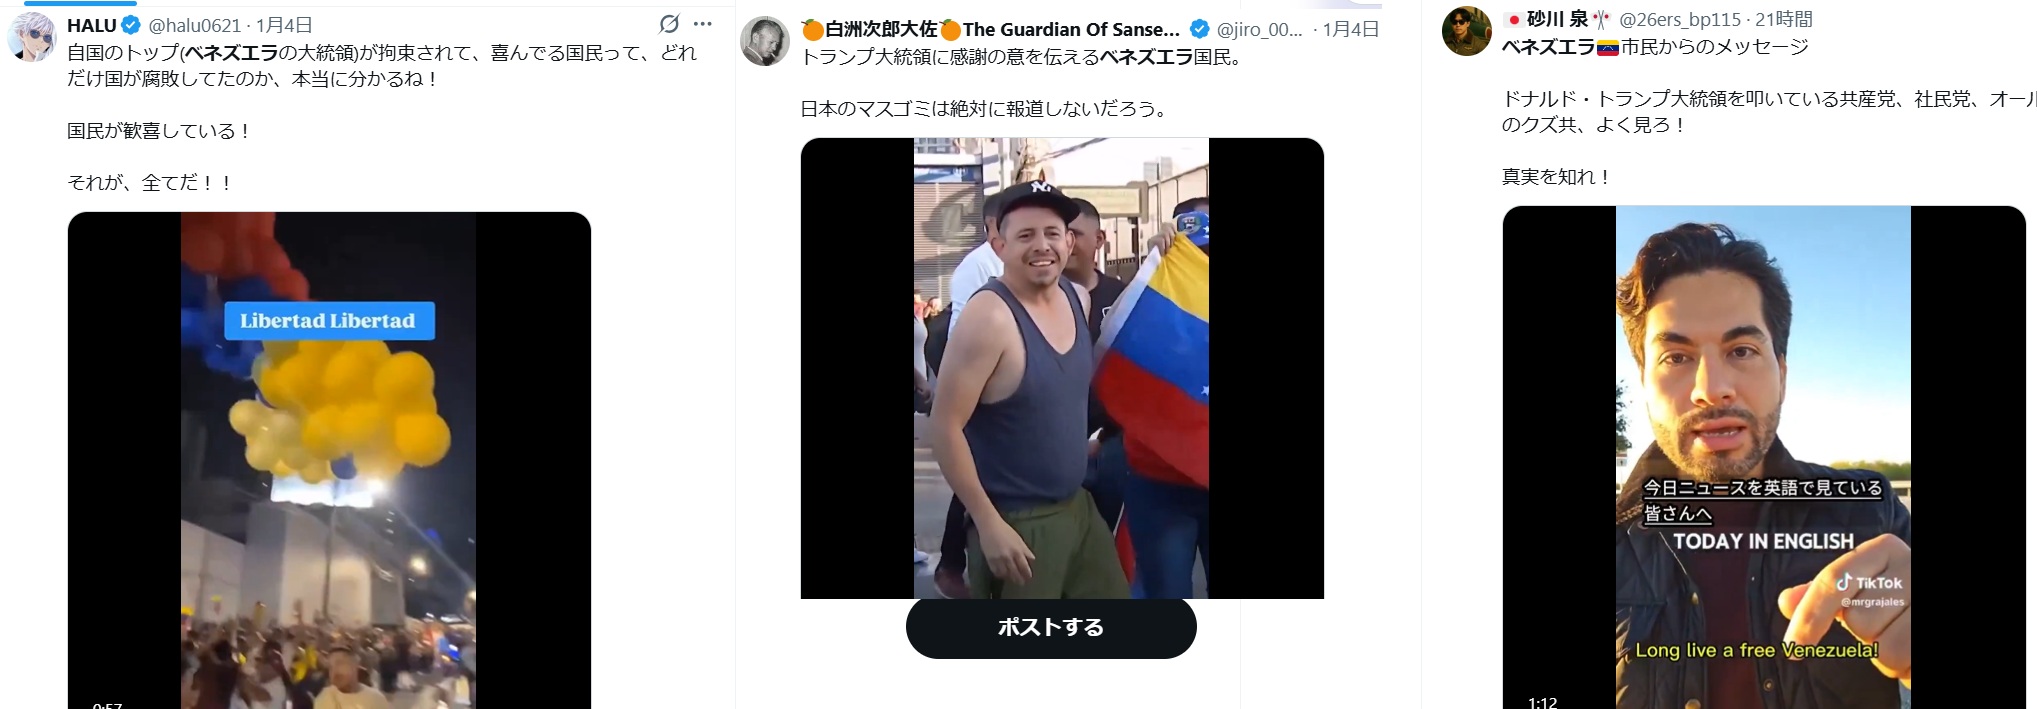Play the video of man with Venezuelan flag

tap(1062, 368)
